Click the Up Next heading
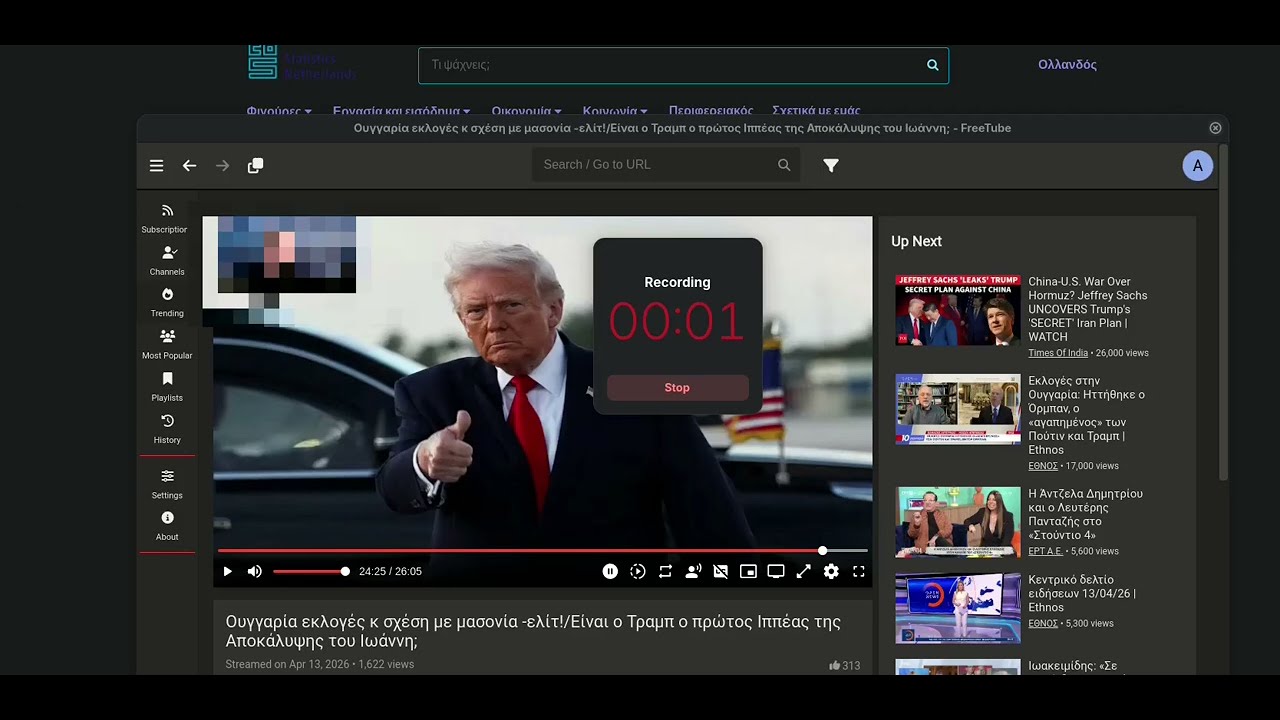 [x=916, y=241]
